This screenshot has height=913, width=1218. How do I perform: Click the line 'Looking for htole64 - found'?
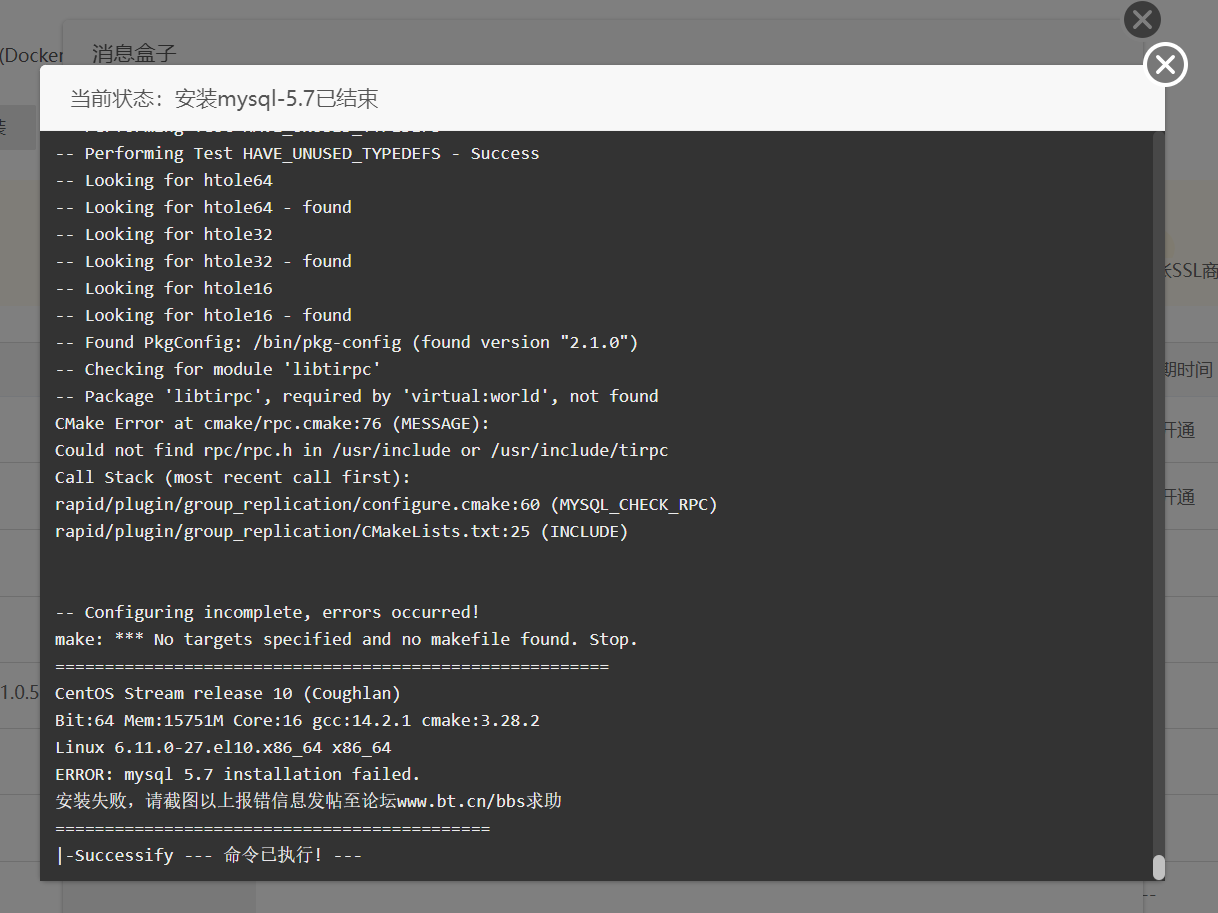(203, 207)
